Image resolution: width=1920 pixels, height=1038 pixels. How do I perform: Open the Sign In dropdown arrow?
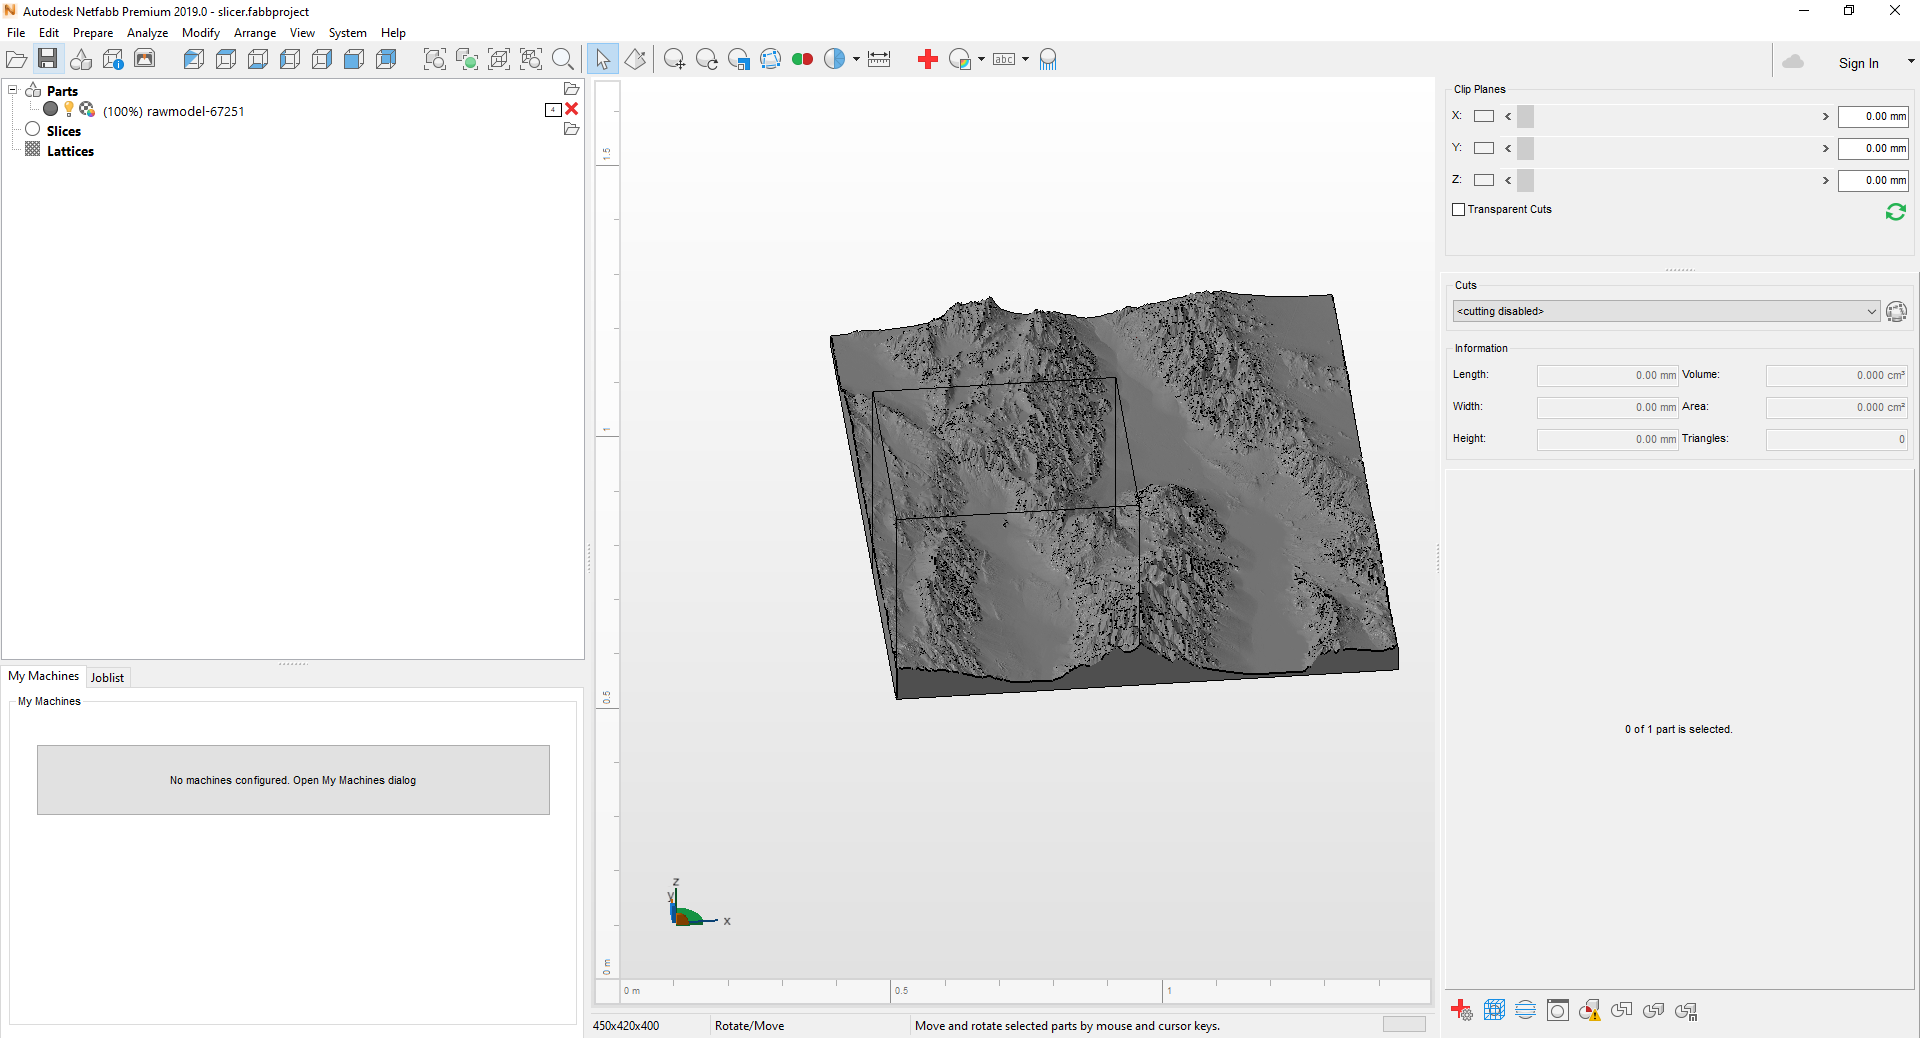click(x=1911, y=62)
